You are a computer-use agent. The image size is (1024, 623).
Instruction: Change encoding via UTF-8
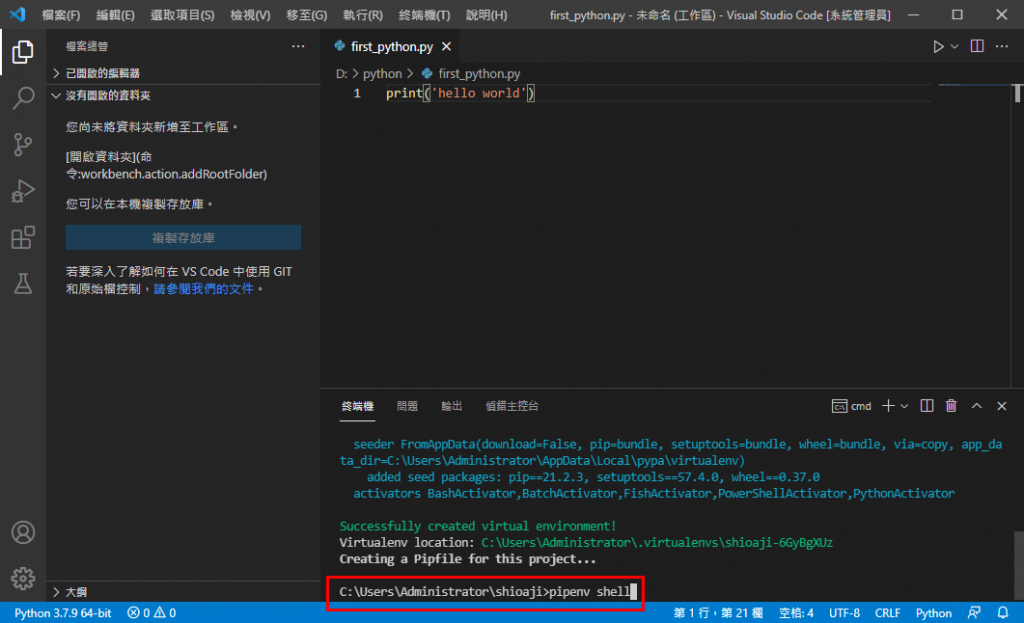click(844, 613)
